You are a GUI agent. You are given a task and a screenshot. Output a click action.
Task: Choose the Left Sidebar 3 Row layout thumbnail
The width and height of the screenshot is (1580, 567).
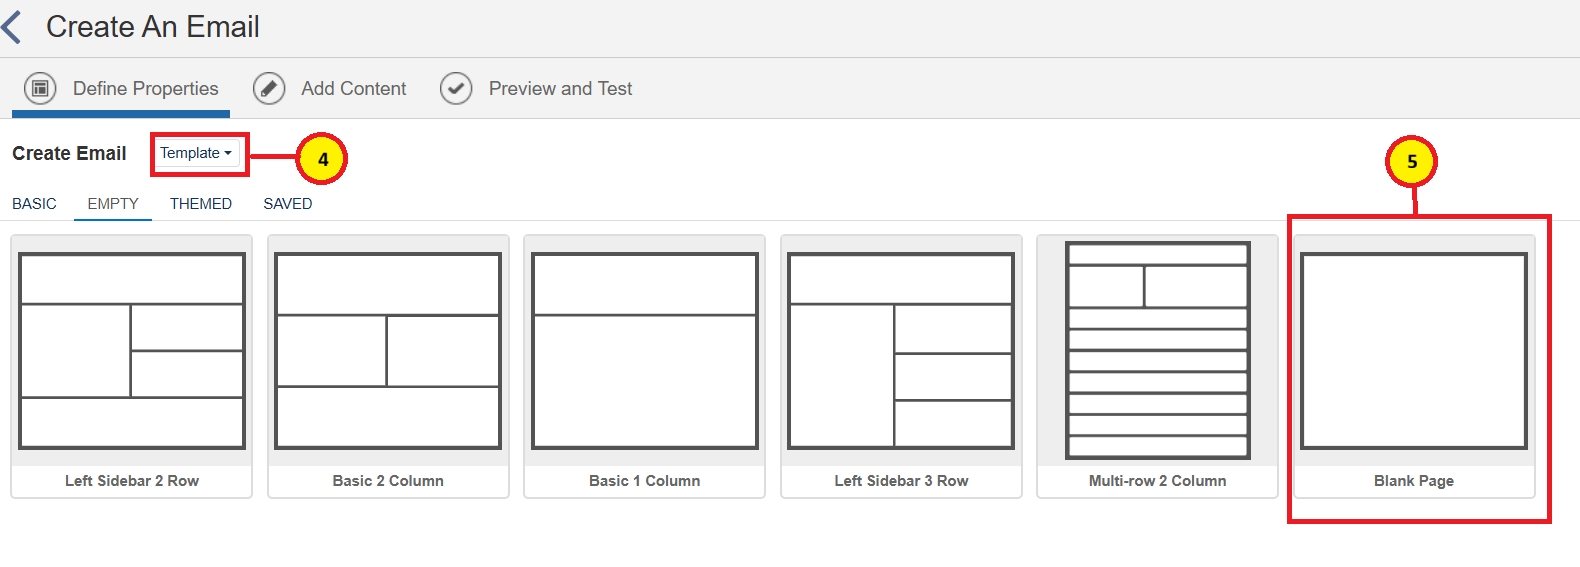pos(901,351)
